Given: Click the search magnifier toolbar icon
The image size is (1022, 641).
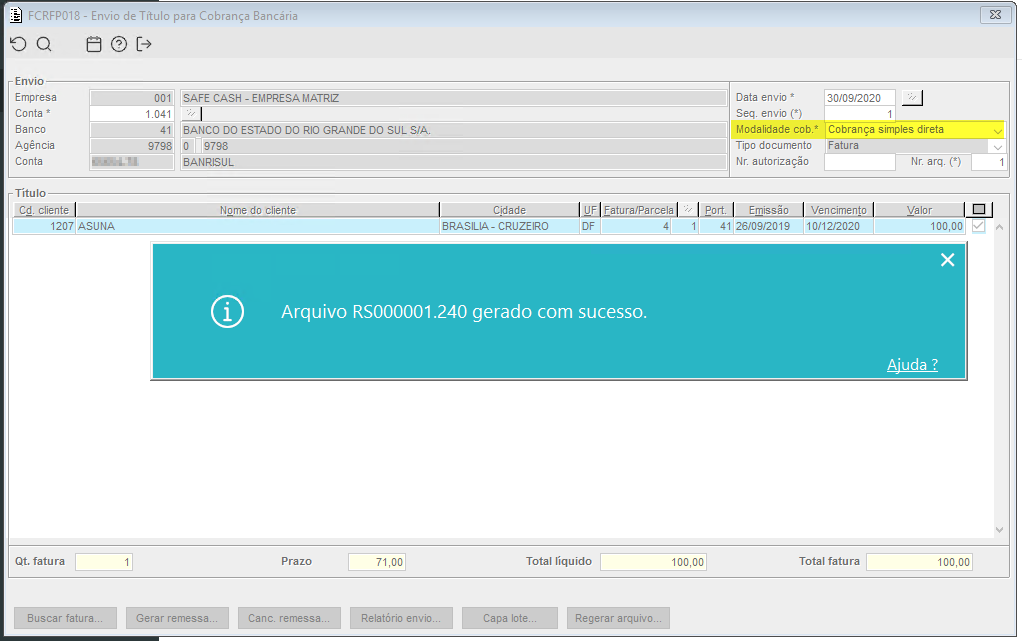Looking at the screenshot, I should click(x=44, y=44).
